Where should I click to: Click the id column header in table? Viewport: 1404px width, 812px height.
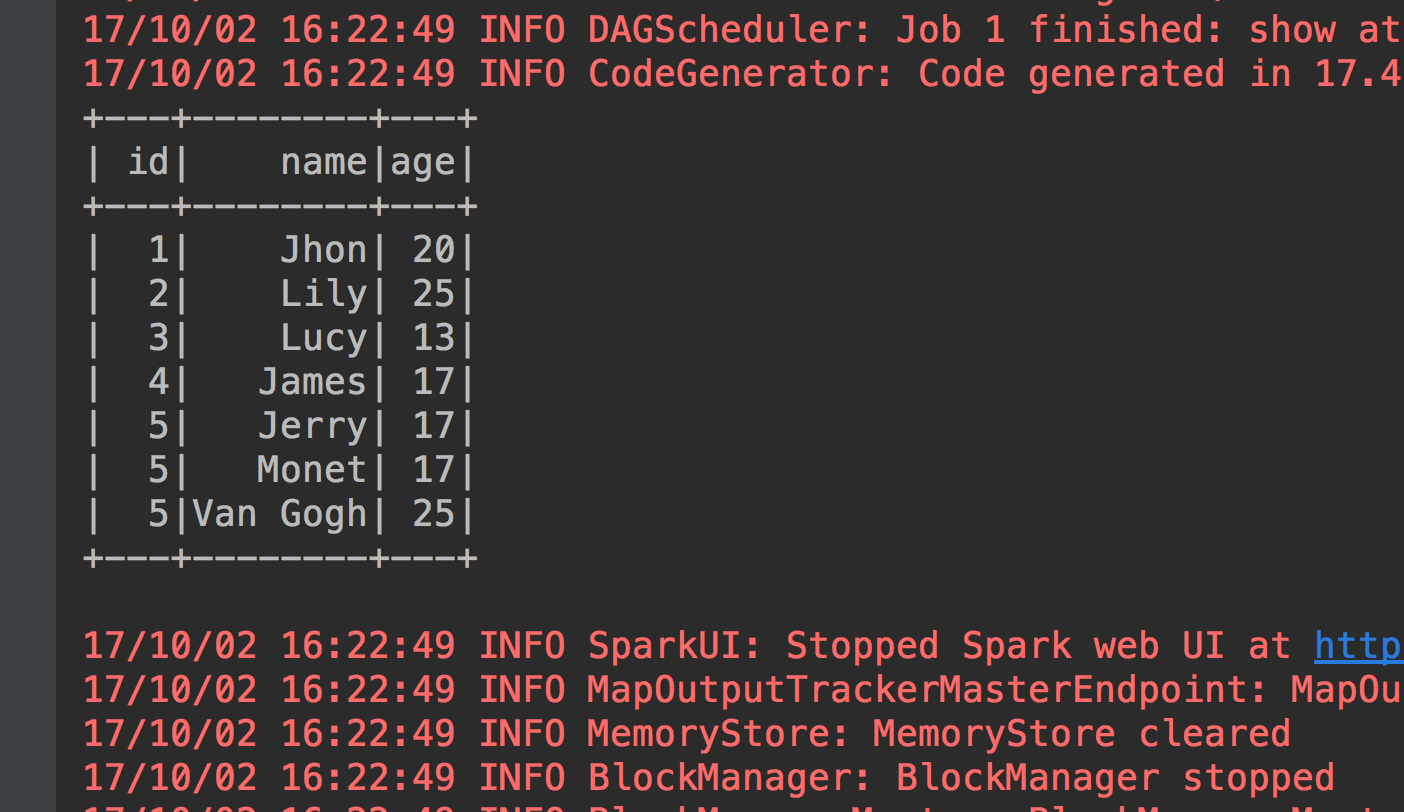pos(148,161)
